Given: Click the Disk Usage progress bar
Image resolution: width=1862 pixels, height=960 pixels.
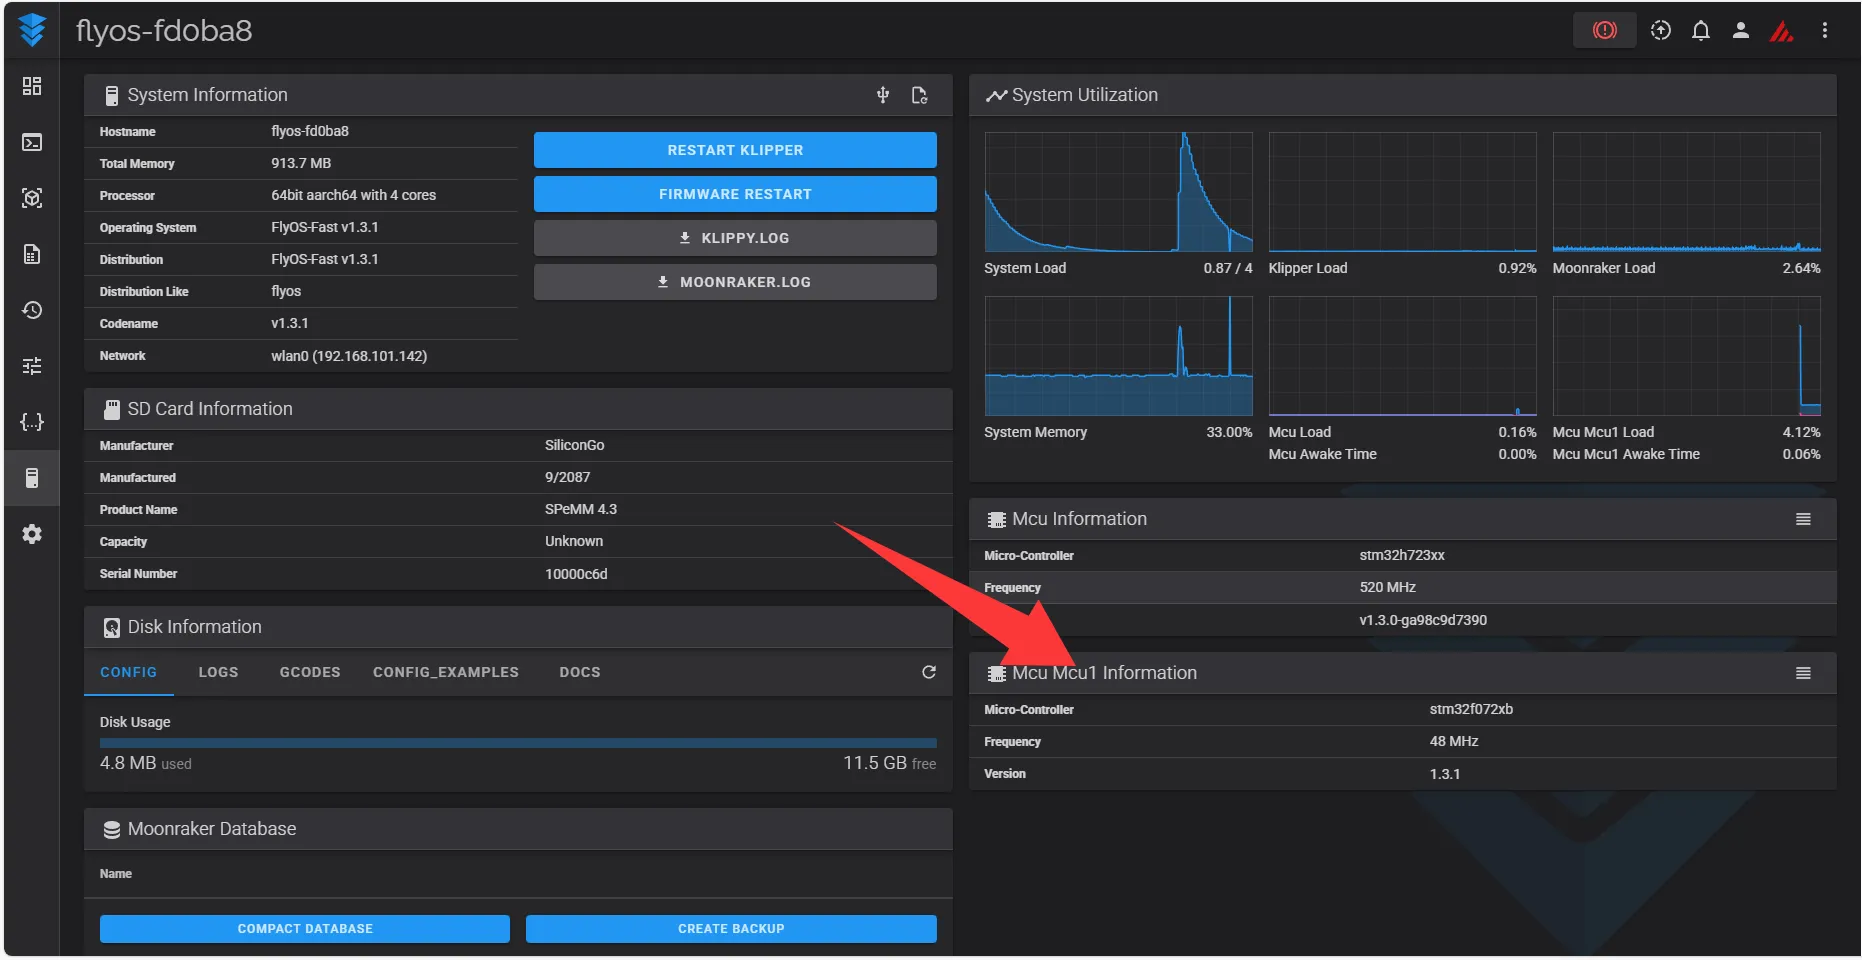Looking at the screenshot, I should tap(518, 743).
